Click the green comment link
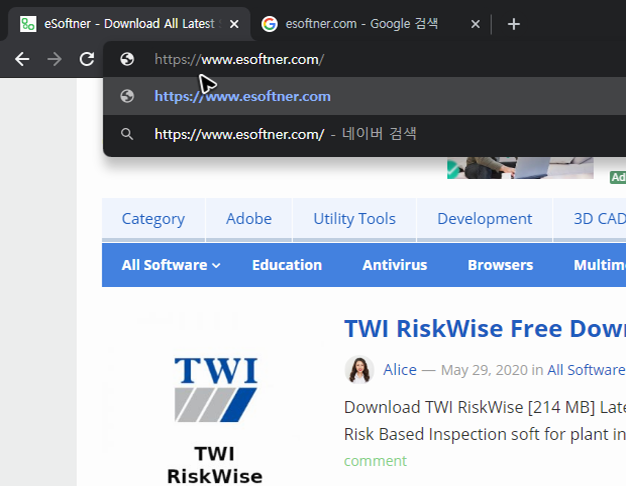The width and height of the screenshot is (626, 486). [375, 461]
